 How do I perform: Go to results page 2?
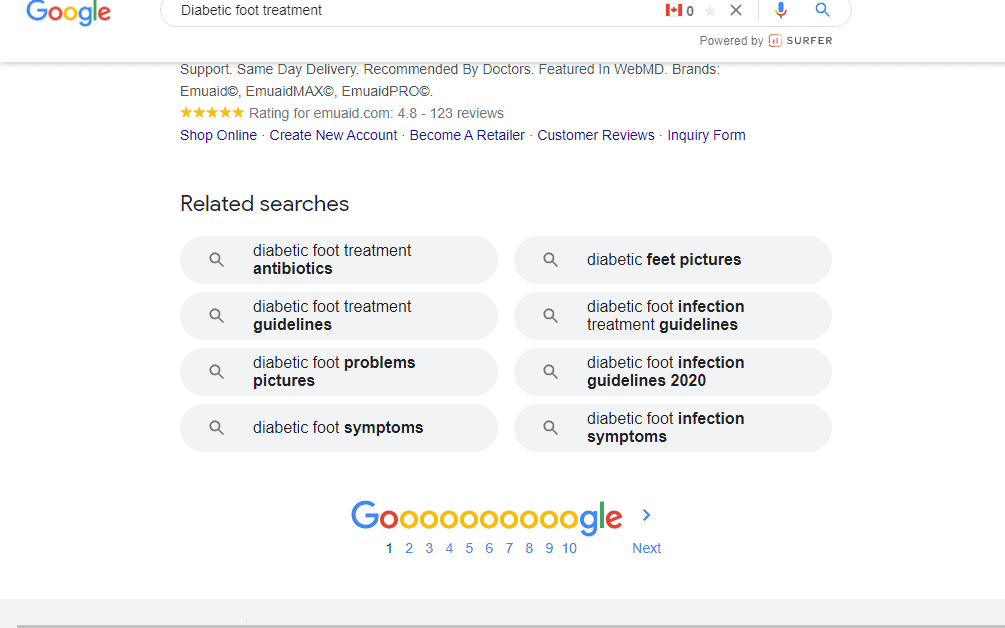click(409, 549)
